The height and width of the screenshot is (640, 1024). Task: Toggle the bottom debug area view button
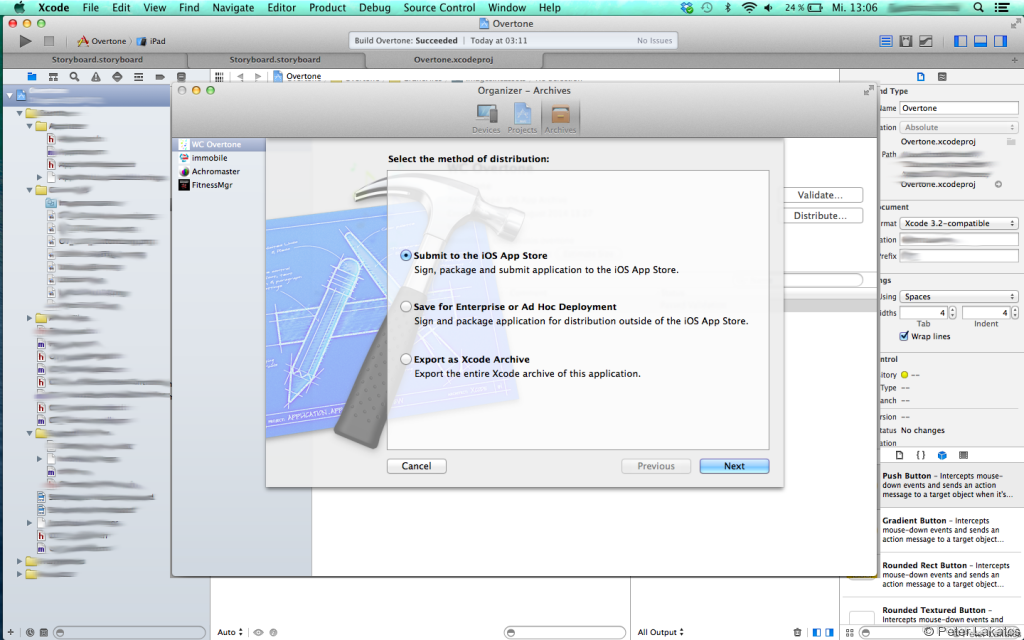click(980, 41)
